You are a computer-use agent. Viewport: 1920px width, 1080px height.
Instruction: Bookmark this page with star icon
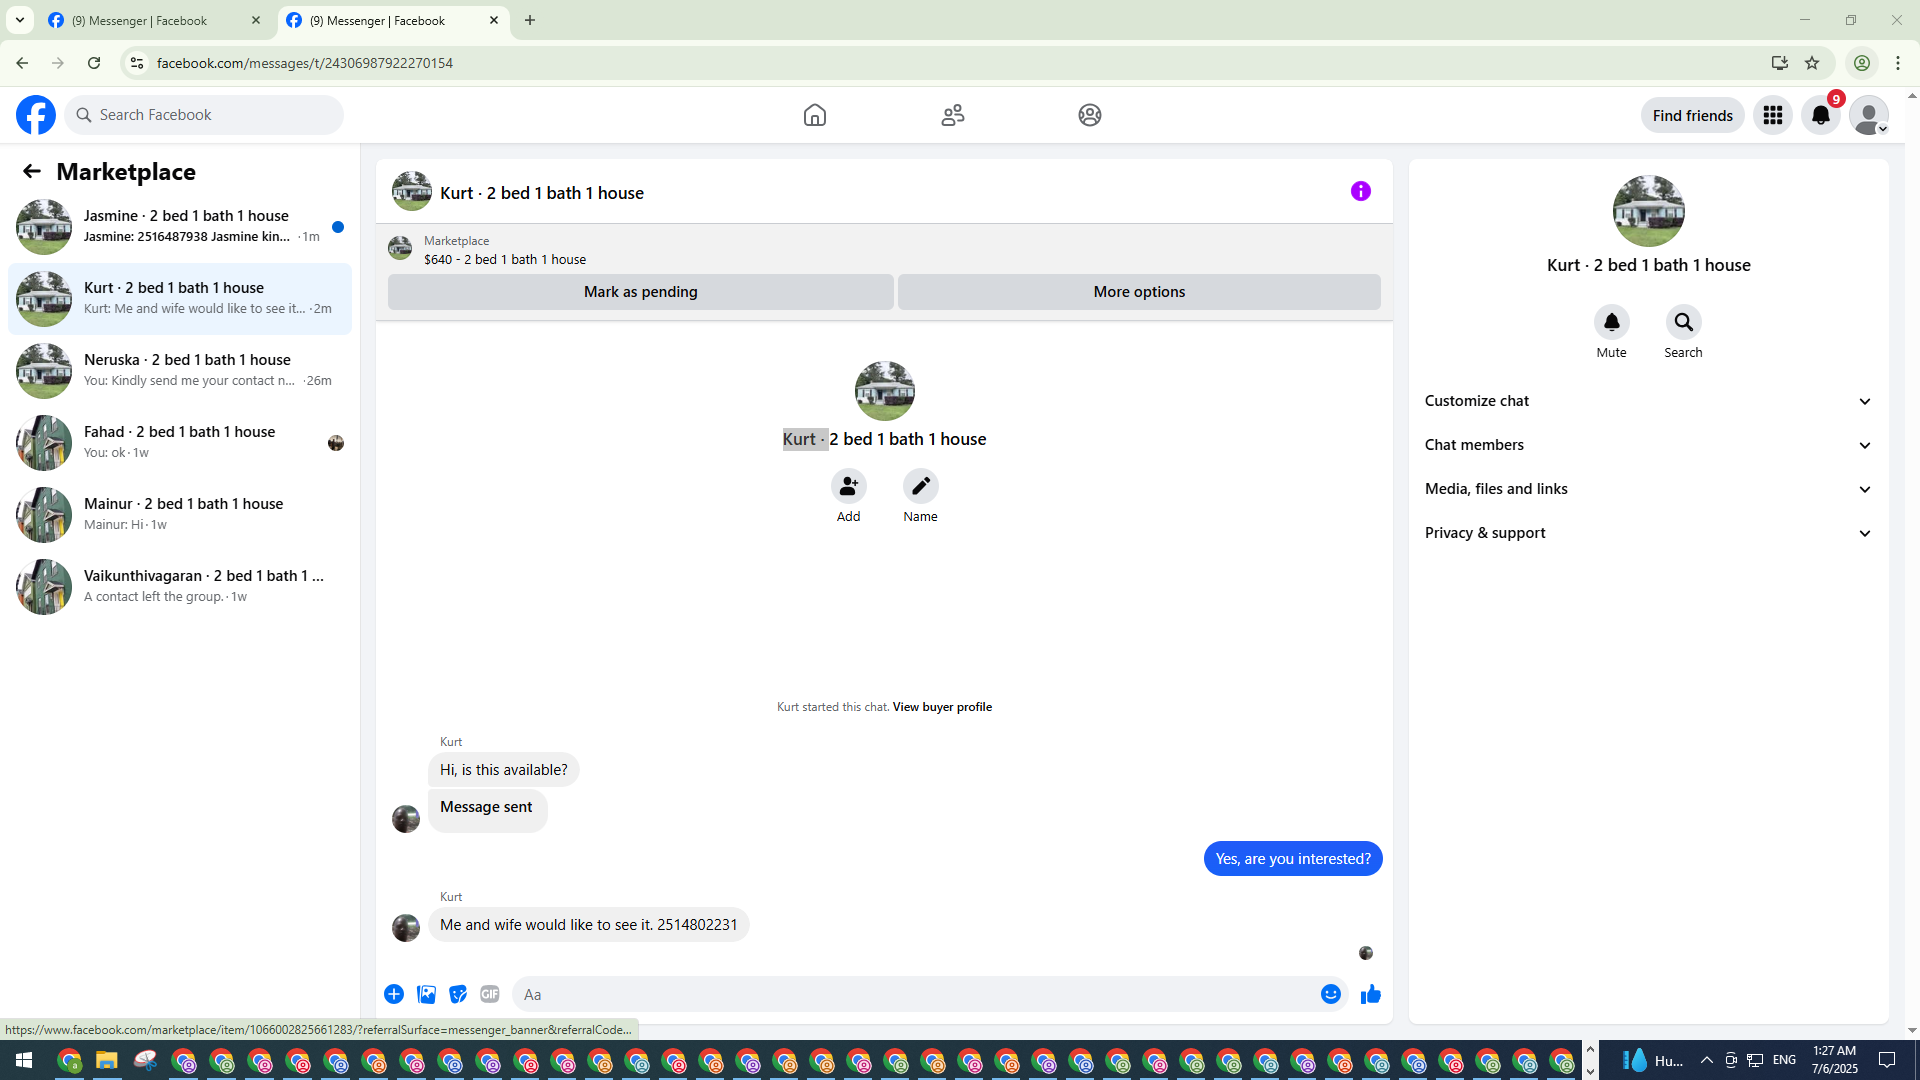pyautogui.click(x=1811, y=63)
